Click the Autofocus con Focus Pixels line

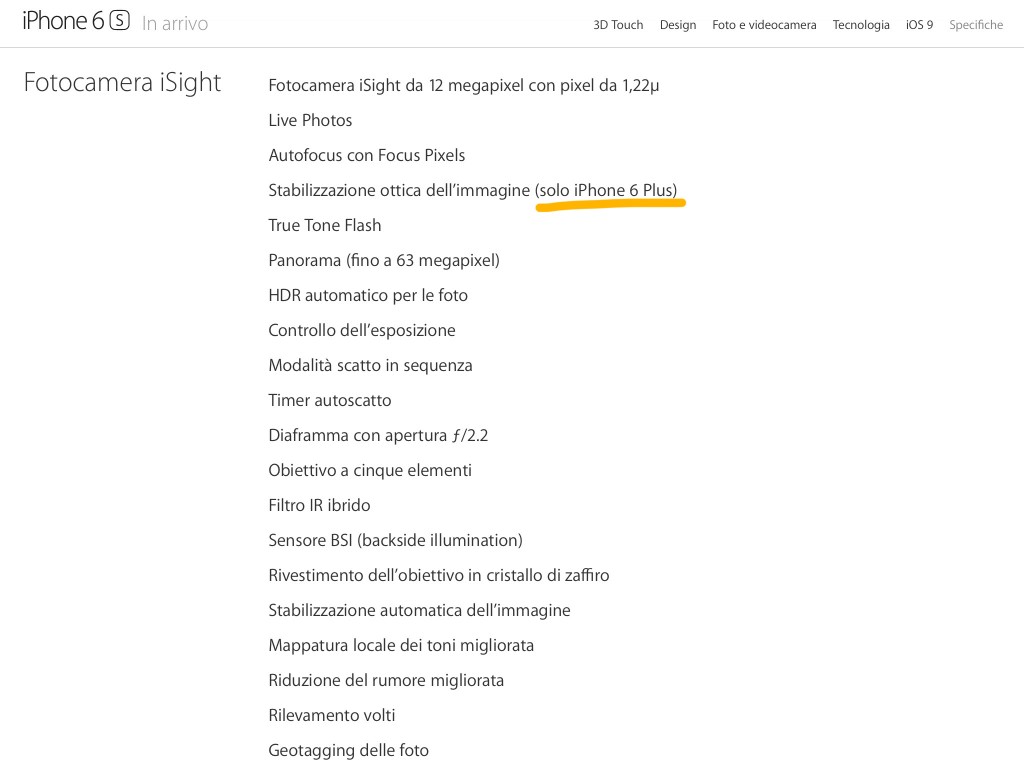tap(366, 156)
